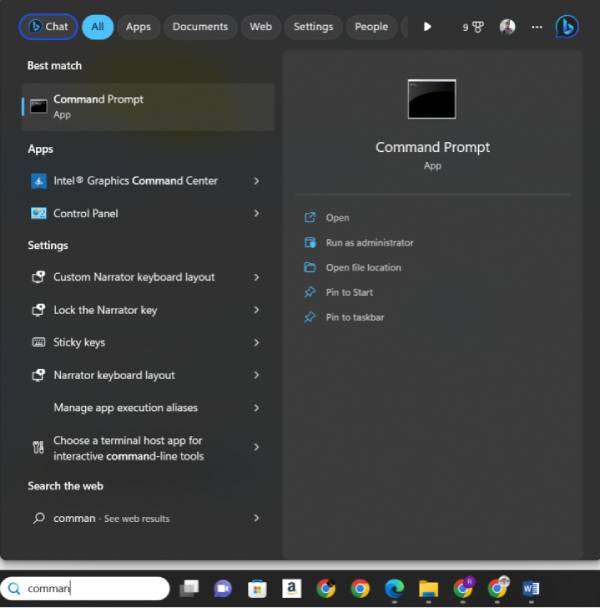Open Choose a terminal host app setting
The height and width of the screenshot is (608, 600).
(x=148, y=448)
